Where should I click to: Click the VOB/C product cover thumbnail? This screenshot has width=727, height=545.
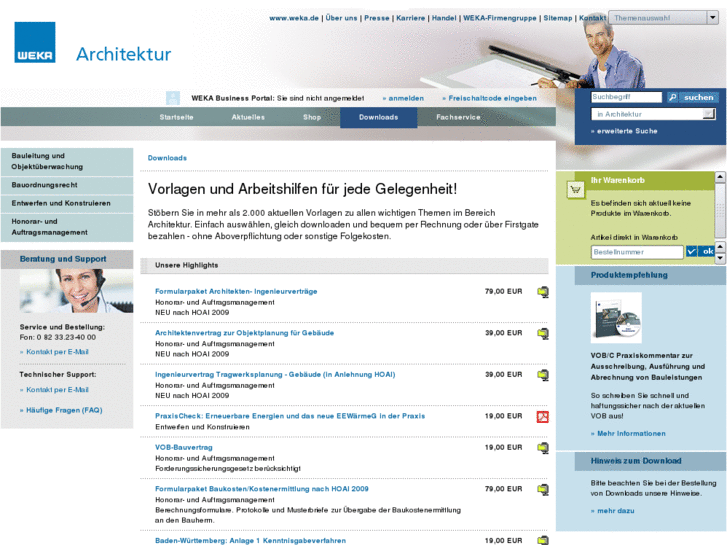pos(616,318)
